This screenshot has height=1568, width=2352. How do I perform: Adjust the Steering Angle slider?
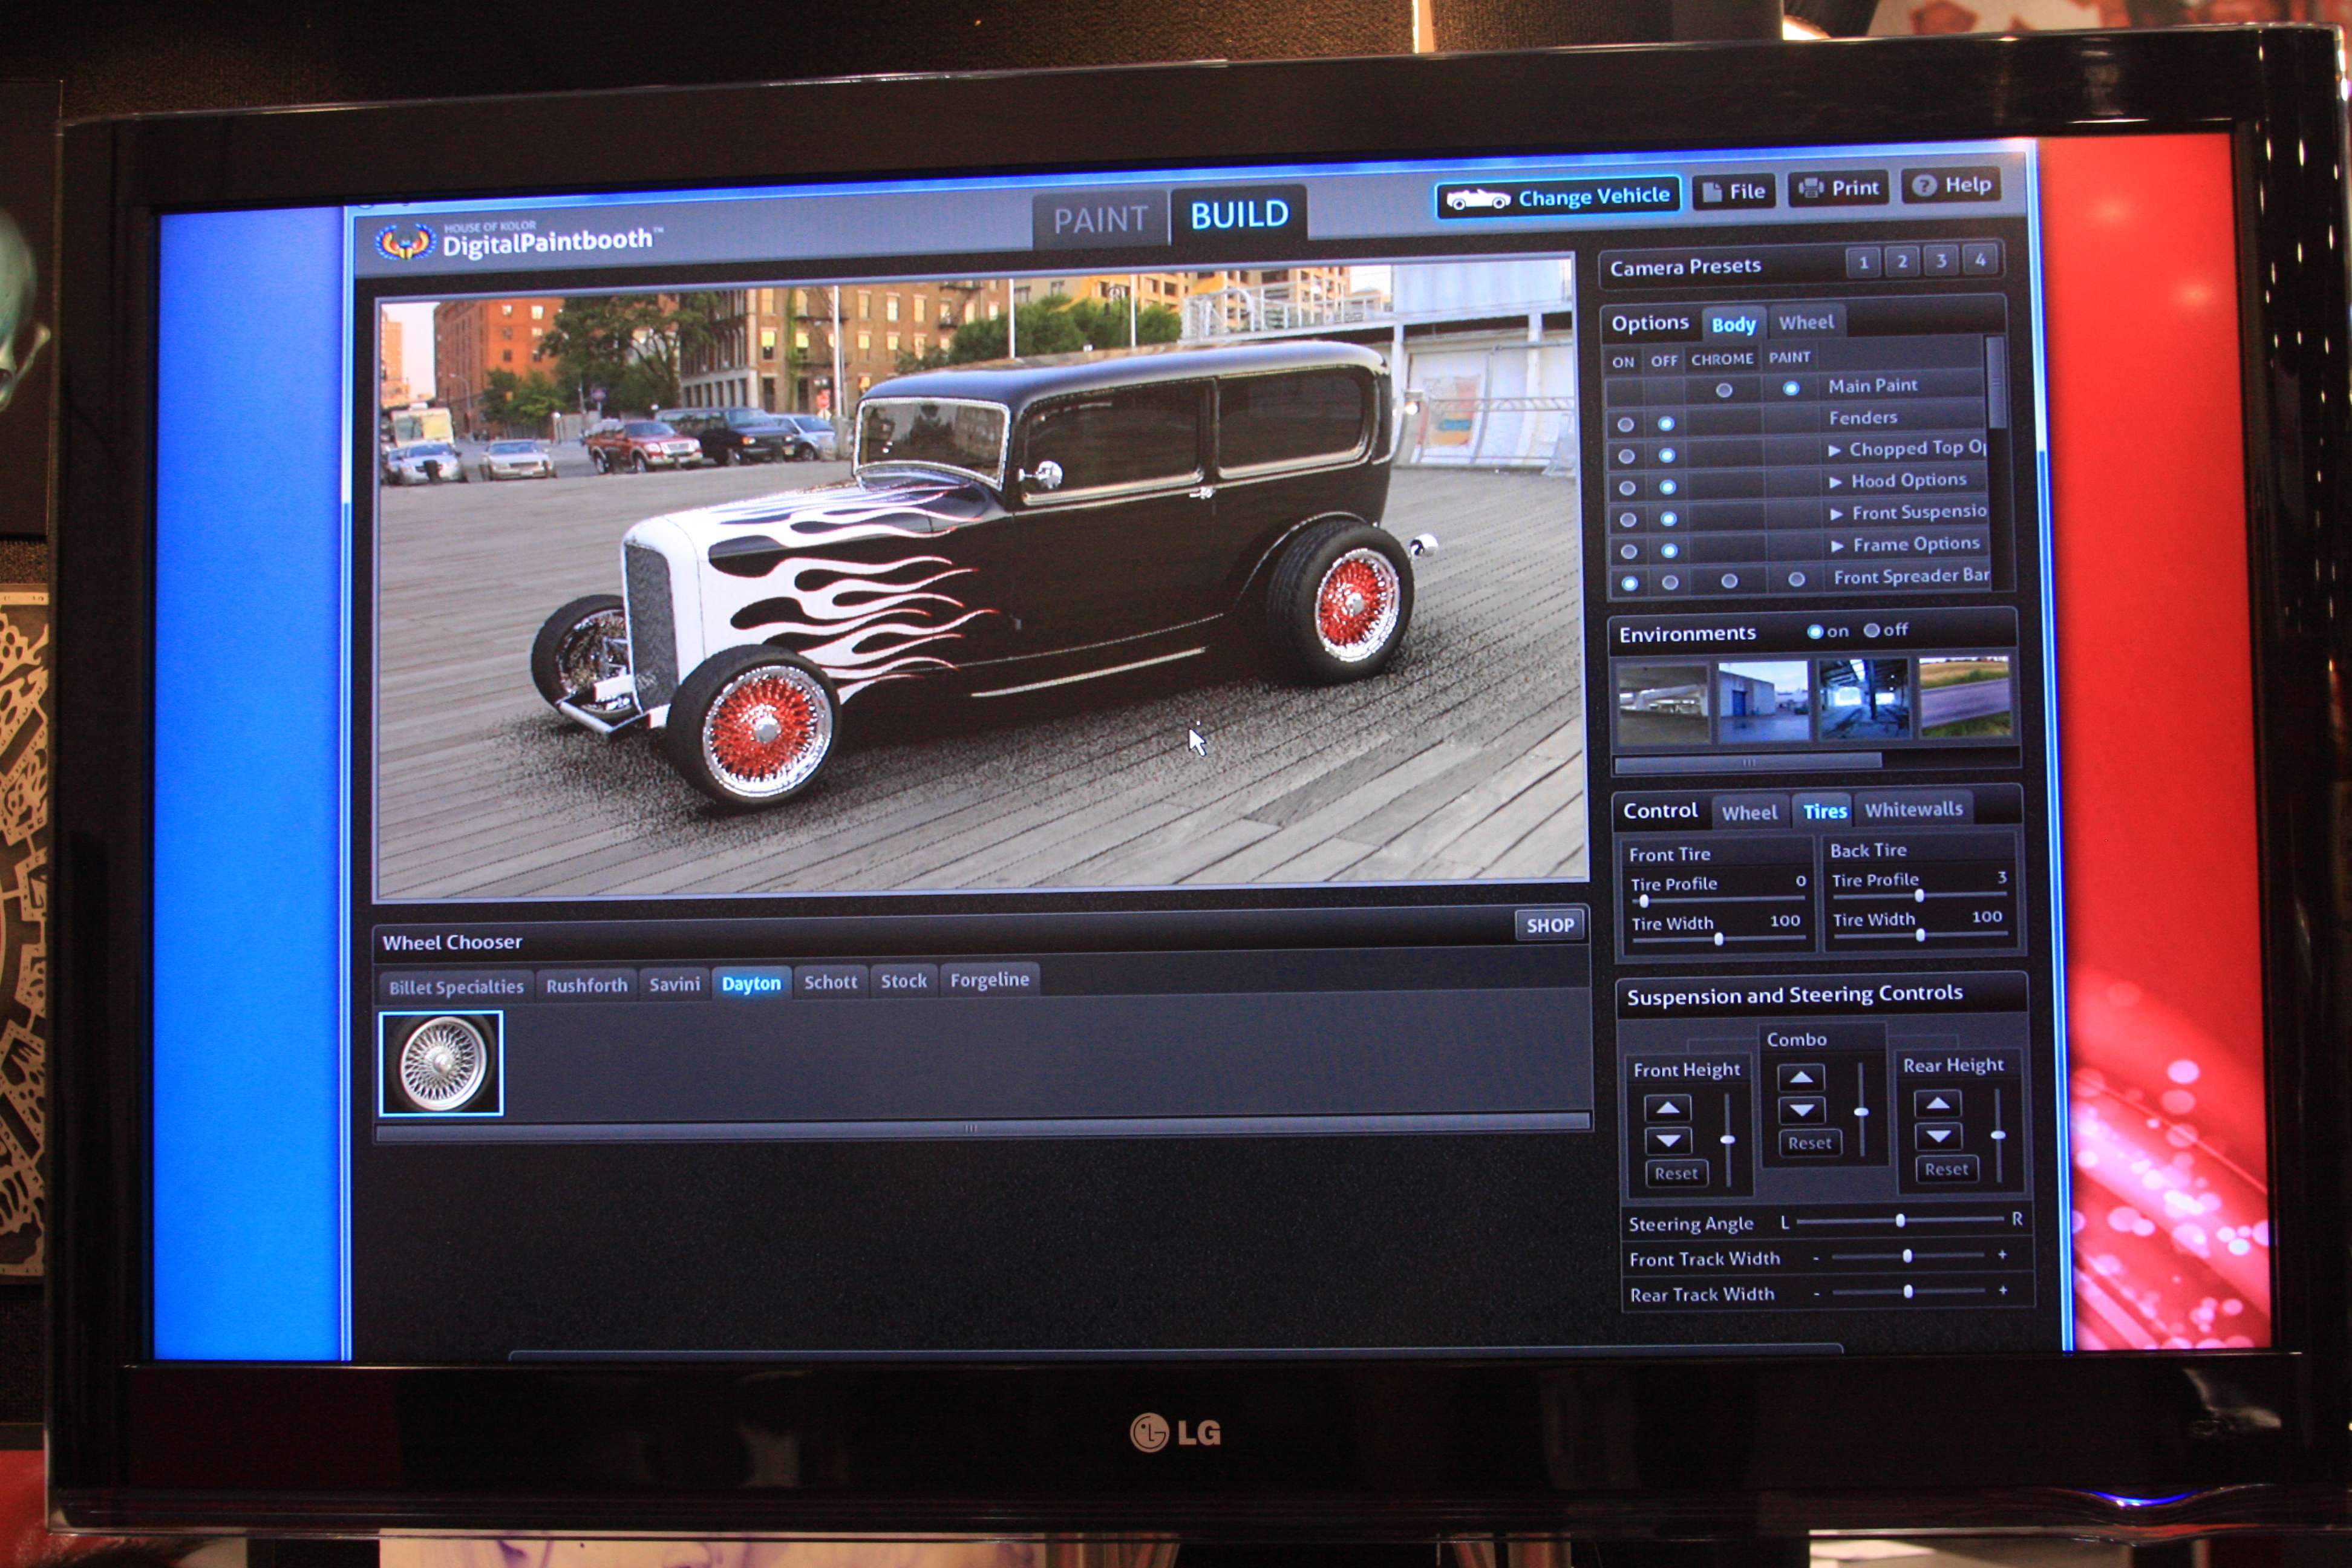click(x=1900, y=1221)
